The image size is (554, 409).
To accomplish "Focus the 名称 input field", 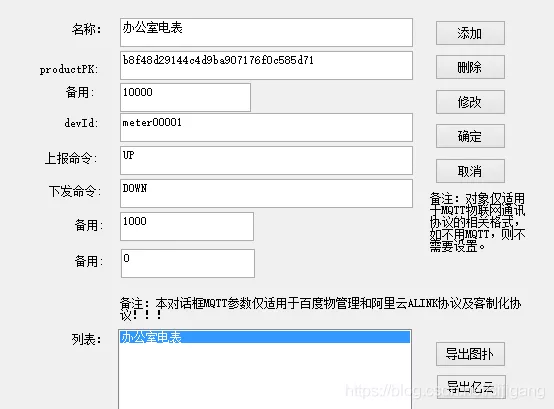I will click(x=266, y=32).
